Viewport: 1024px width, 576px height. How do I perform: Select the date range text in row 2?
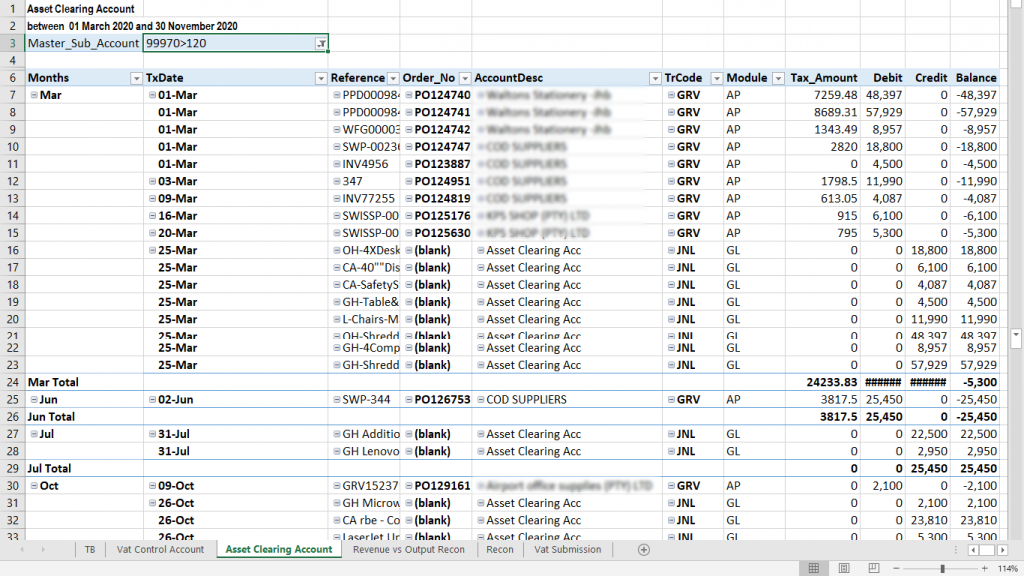pyautogui.click(x=133, y=26)
